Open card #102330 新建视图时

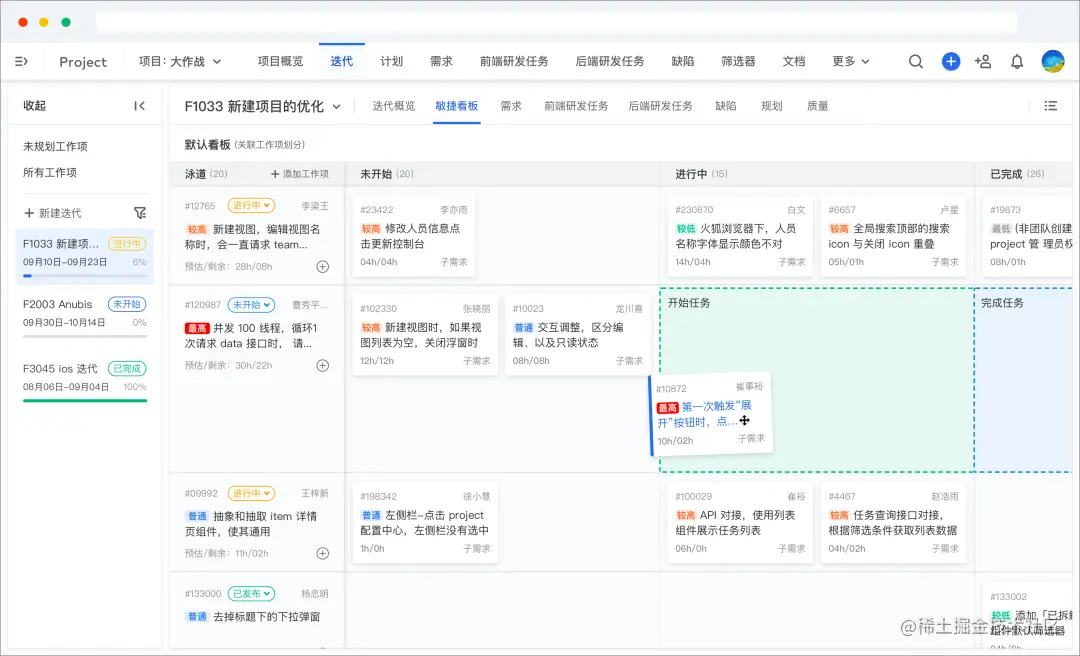[425, 335]
